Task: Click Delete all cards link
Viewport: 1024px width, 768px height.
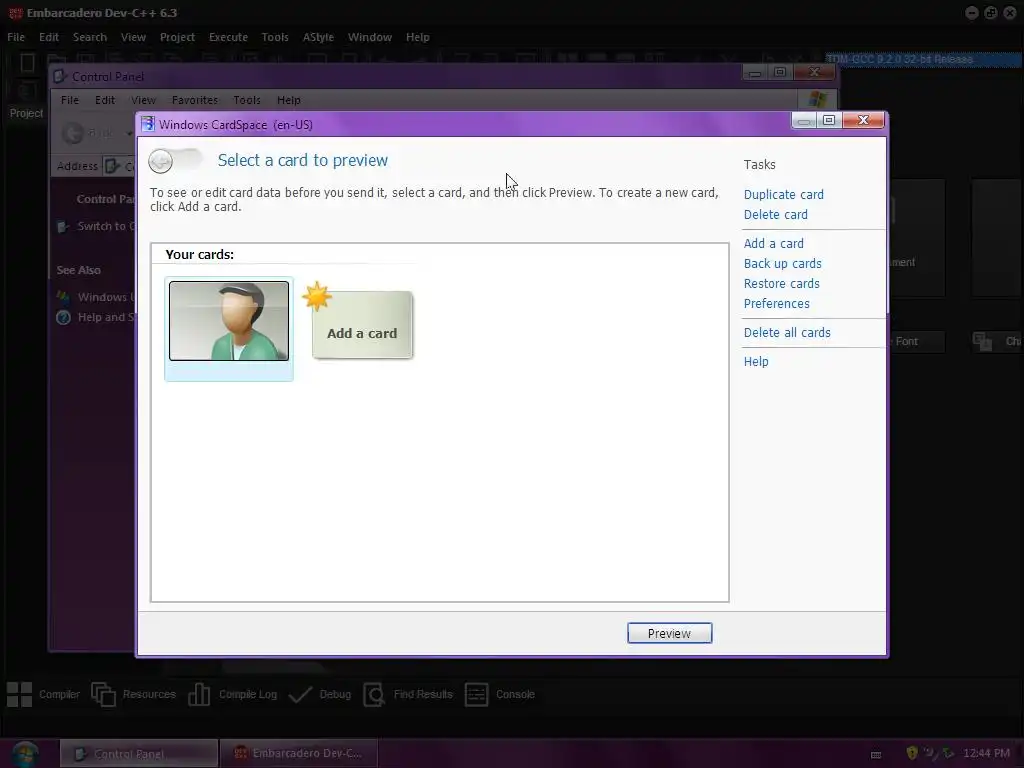Action: (787, 333)
